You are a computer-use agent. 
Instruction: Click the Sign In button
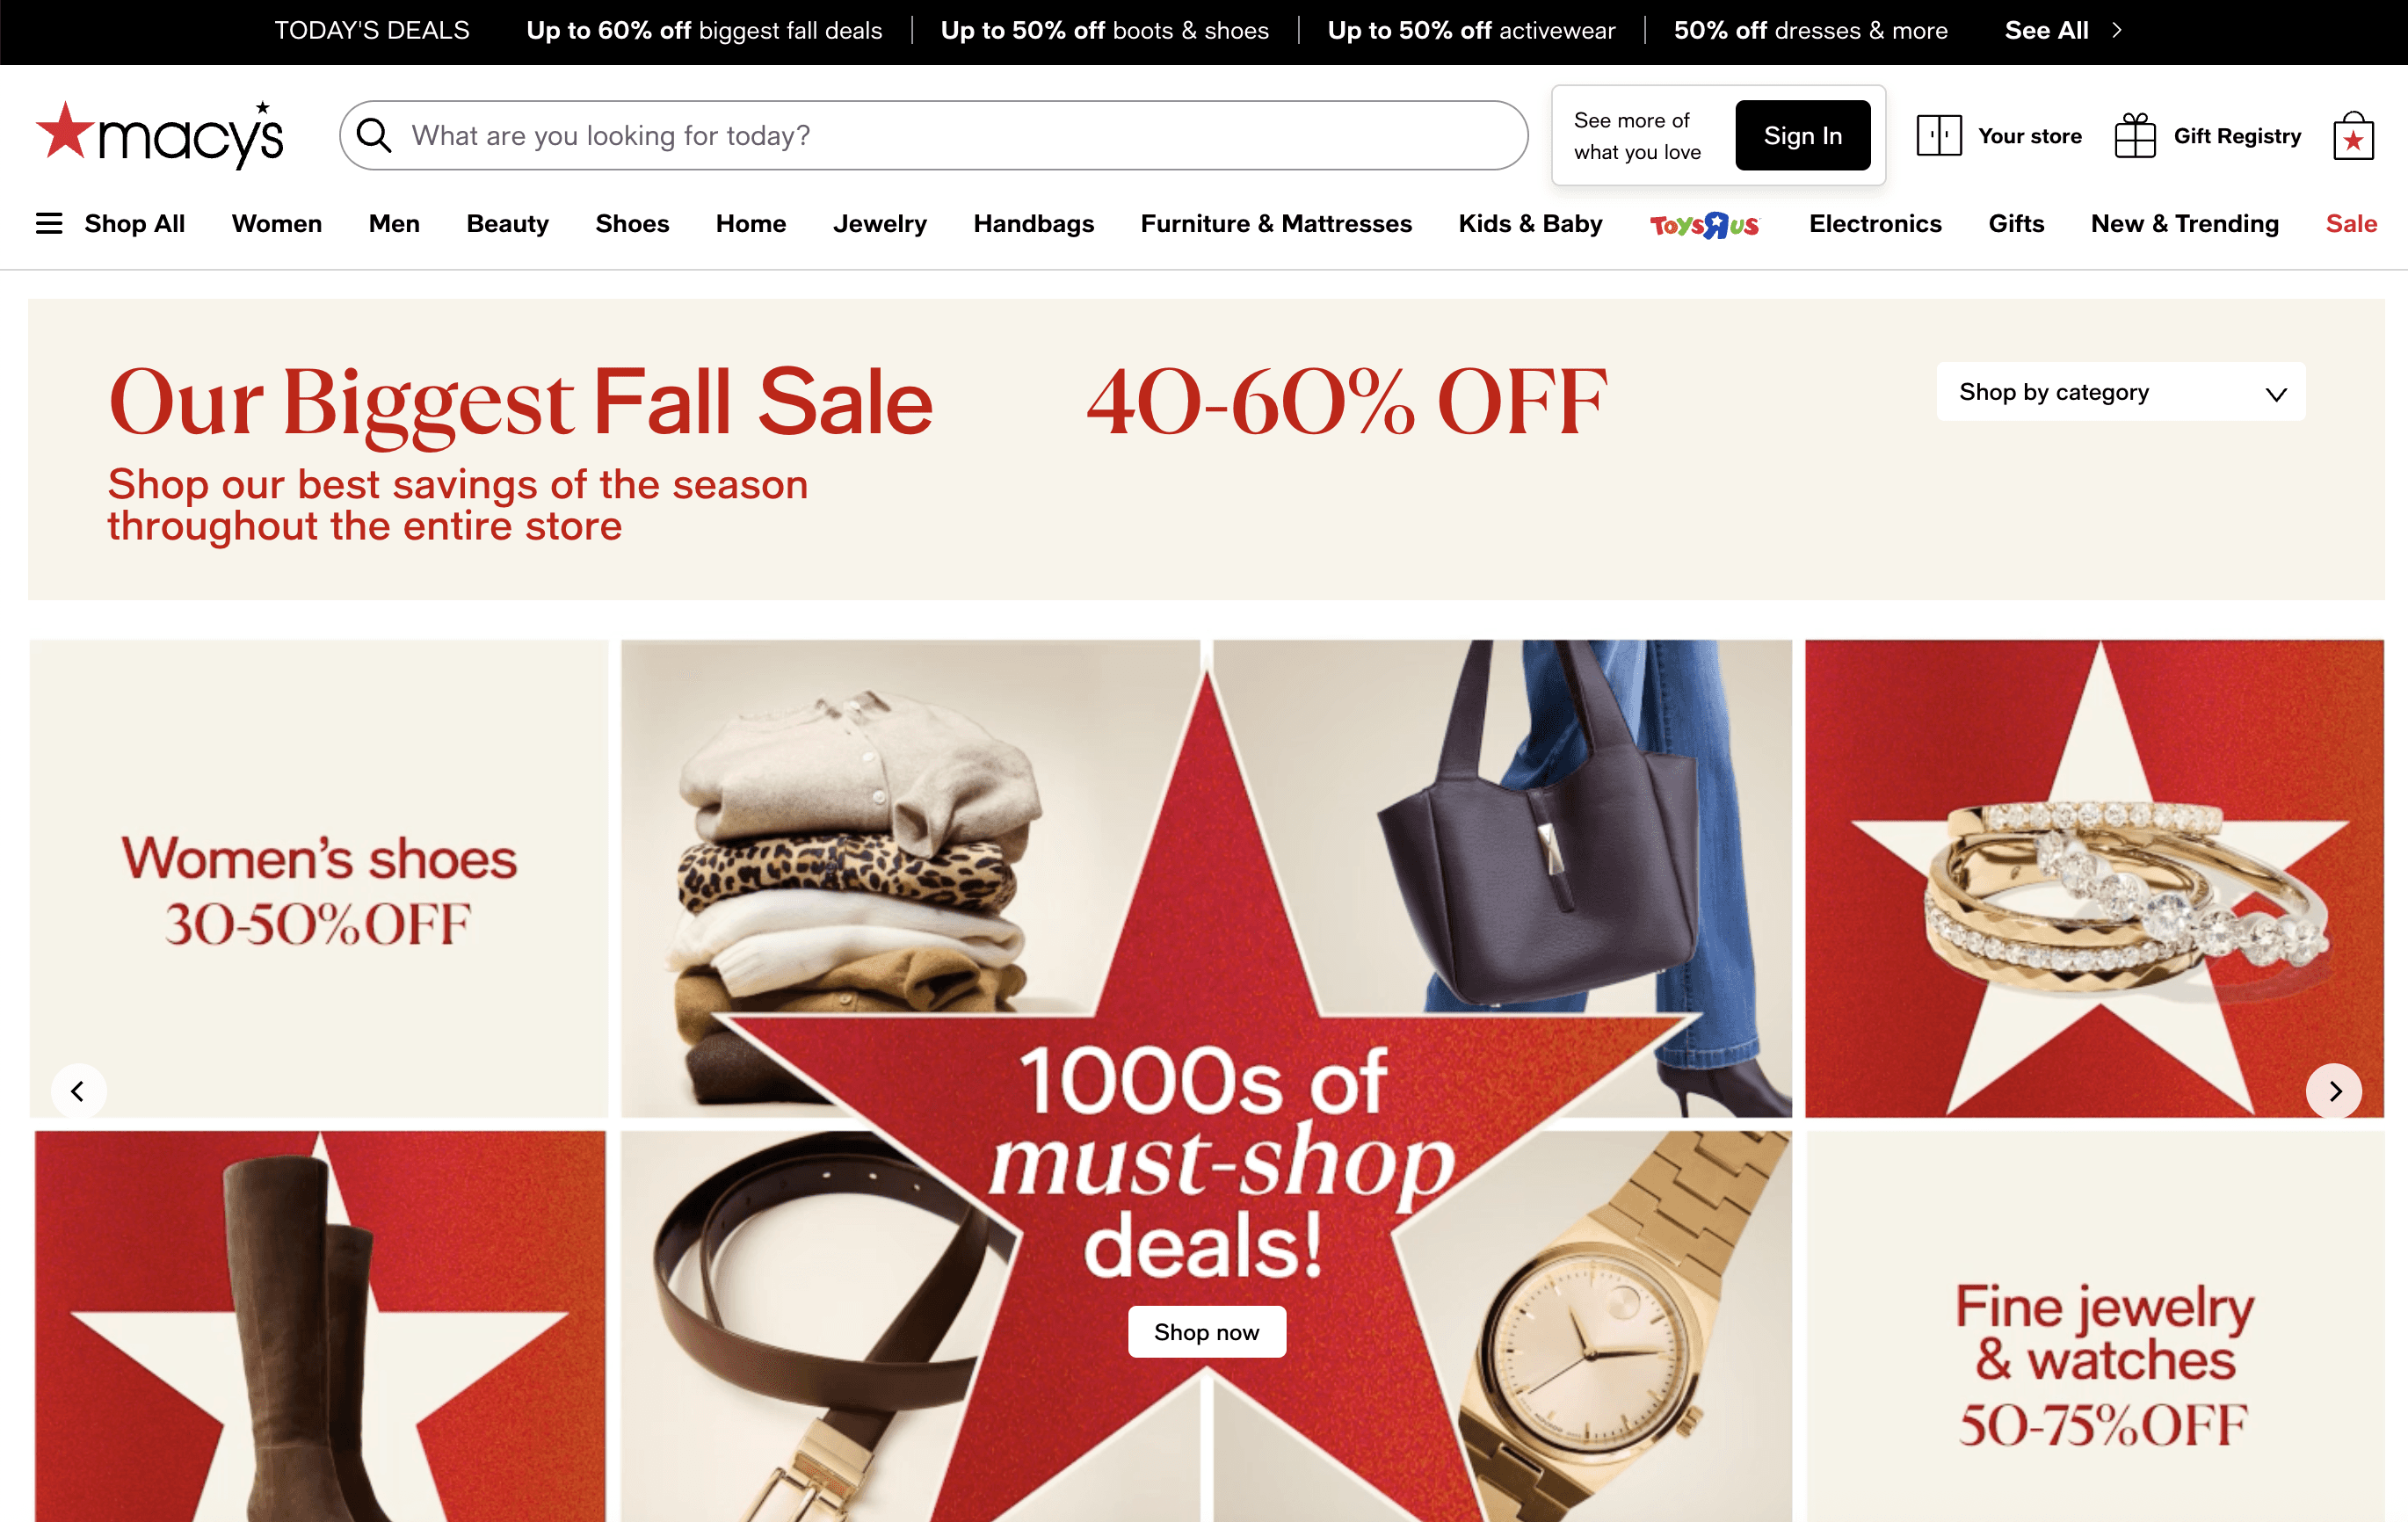[x=1802, y=135]
